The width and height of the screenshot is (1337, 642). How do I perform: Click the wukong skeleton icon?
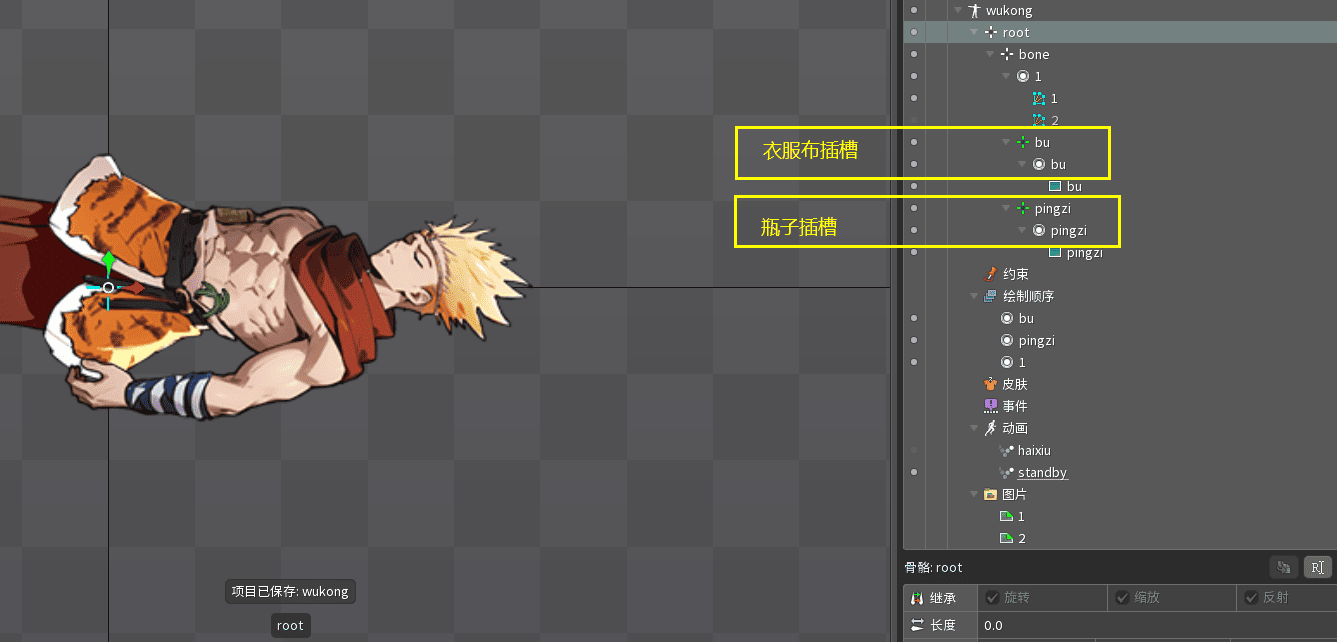click(973, 10)
